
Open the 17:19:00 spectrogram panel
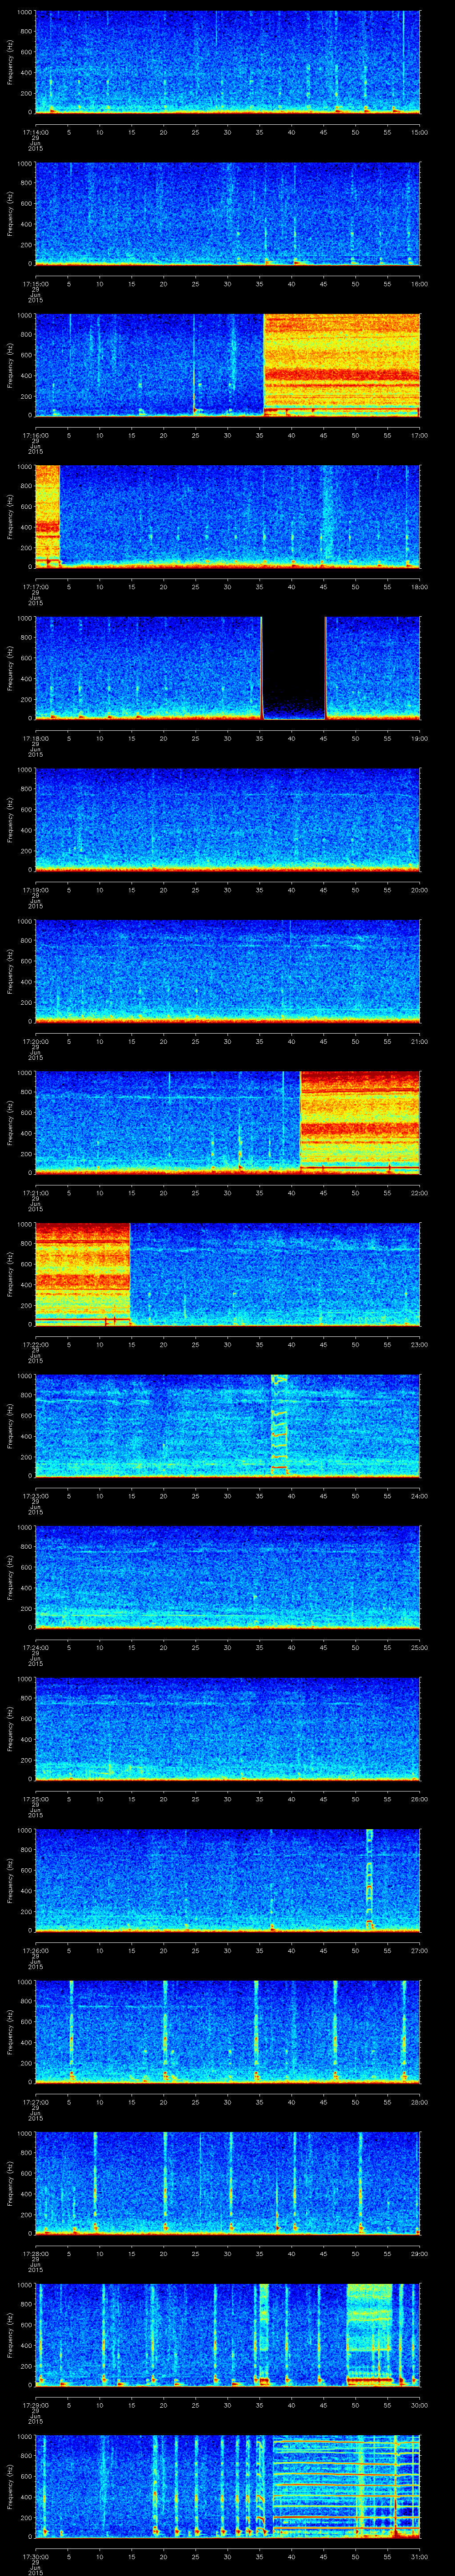[x=227, y=819]
